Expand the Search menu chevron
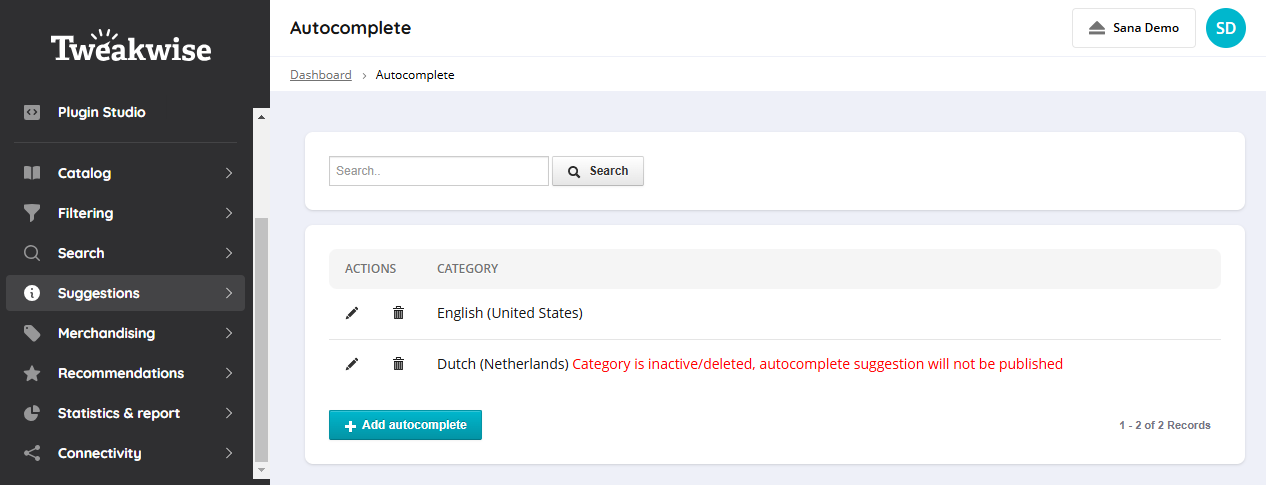 (x=229, y=253)
